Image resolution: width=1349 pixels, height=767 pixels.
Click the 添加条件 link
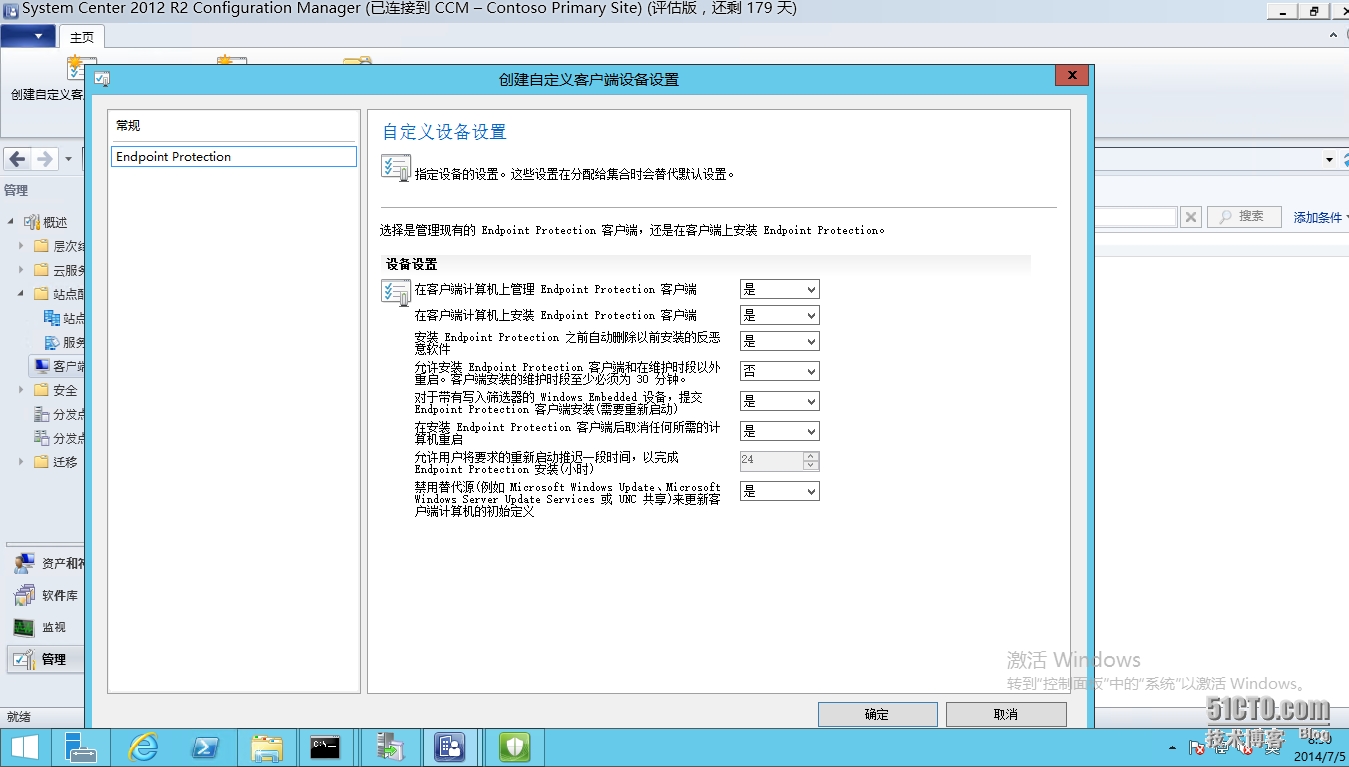1320,217
